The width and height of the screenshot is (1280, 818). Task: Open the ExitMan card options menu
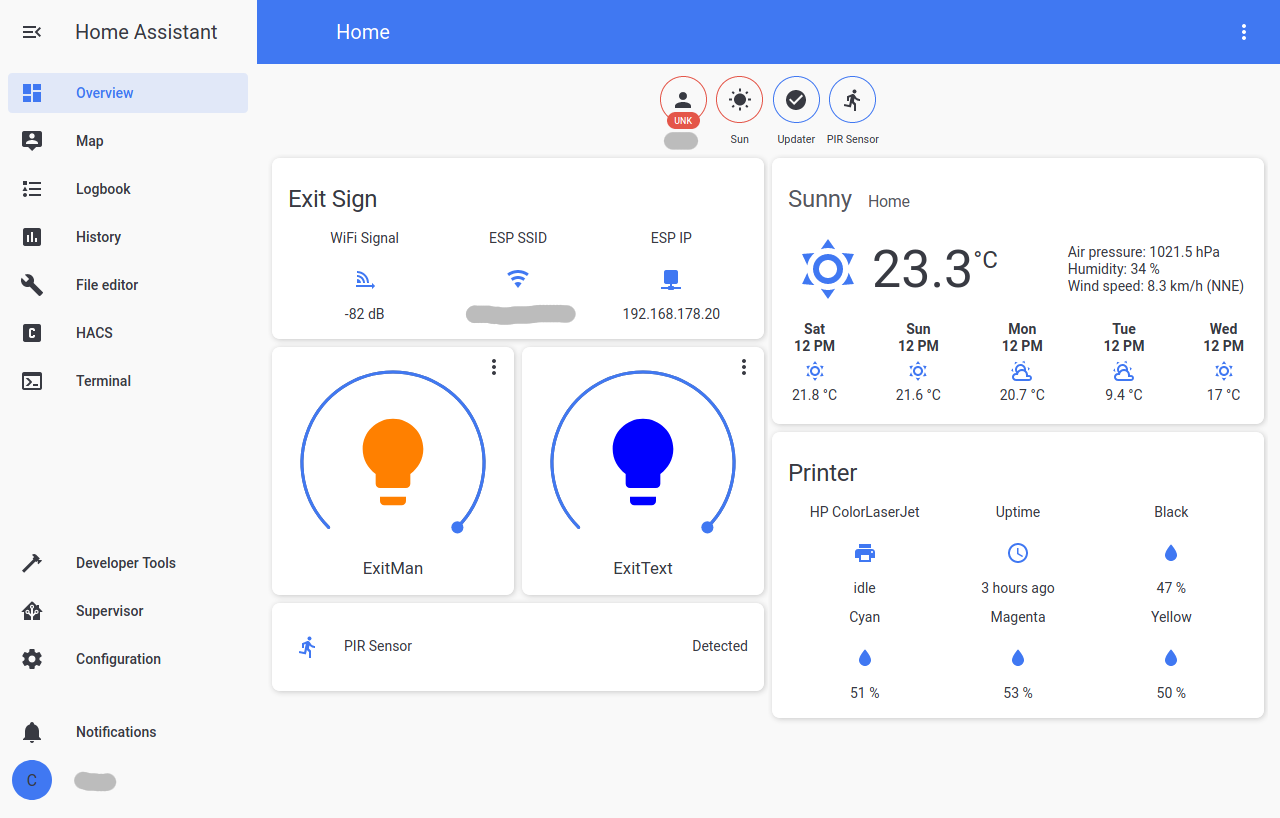[x=493, y=367]
